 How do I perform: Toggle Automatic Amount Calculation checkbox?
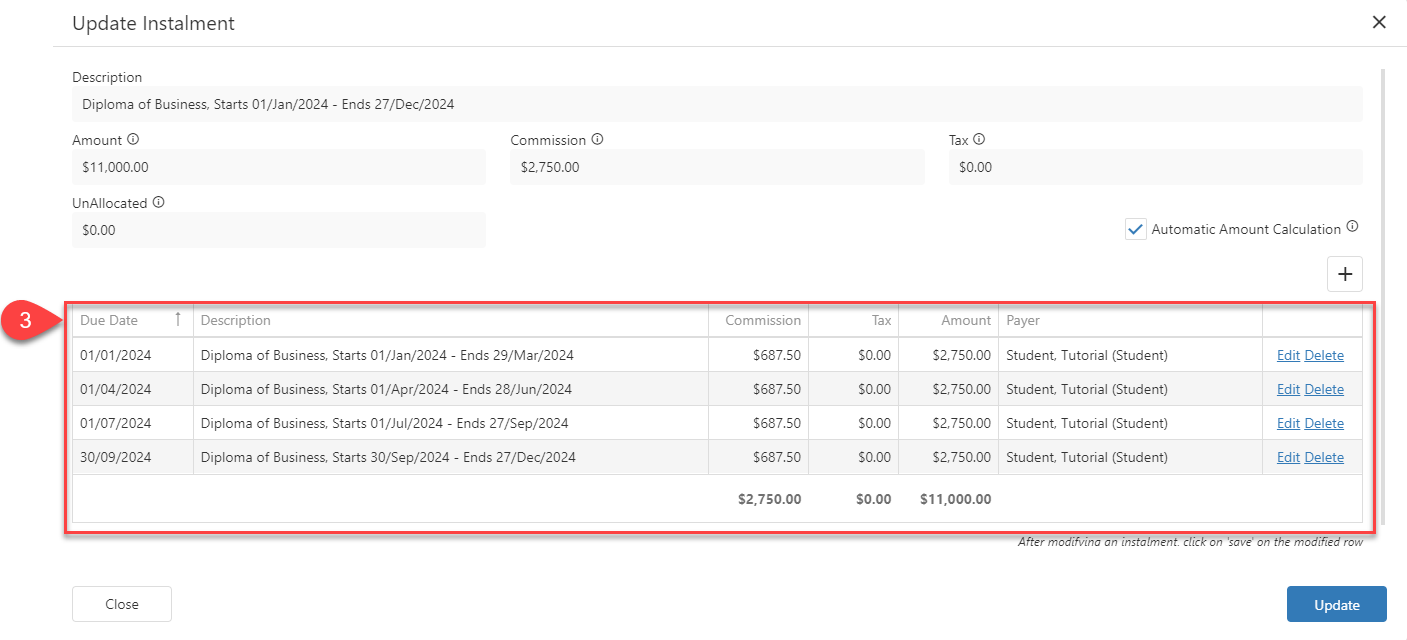click(1135, 229)
